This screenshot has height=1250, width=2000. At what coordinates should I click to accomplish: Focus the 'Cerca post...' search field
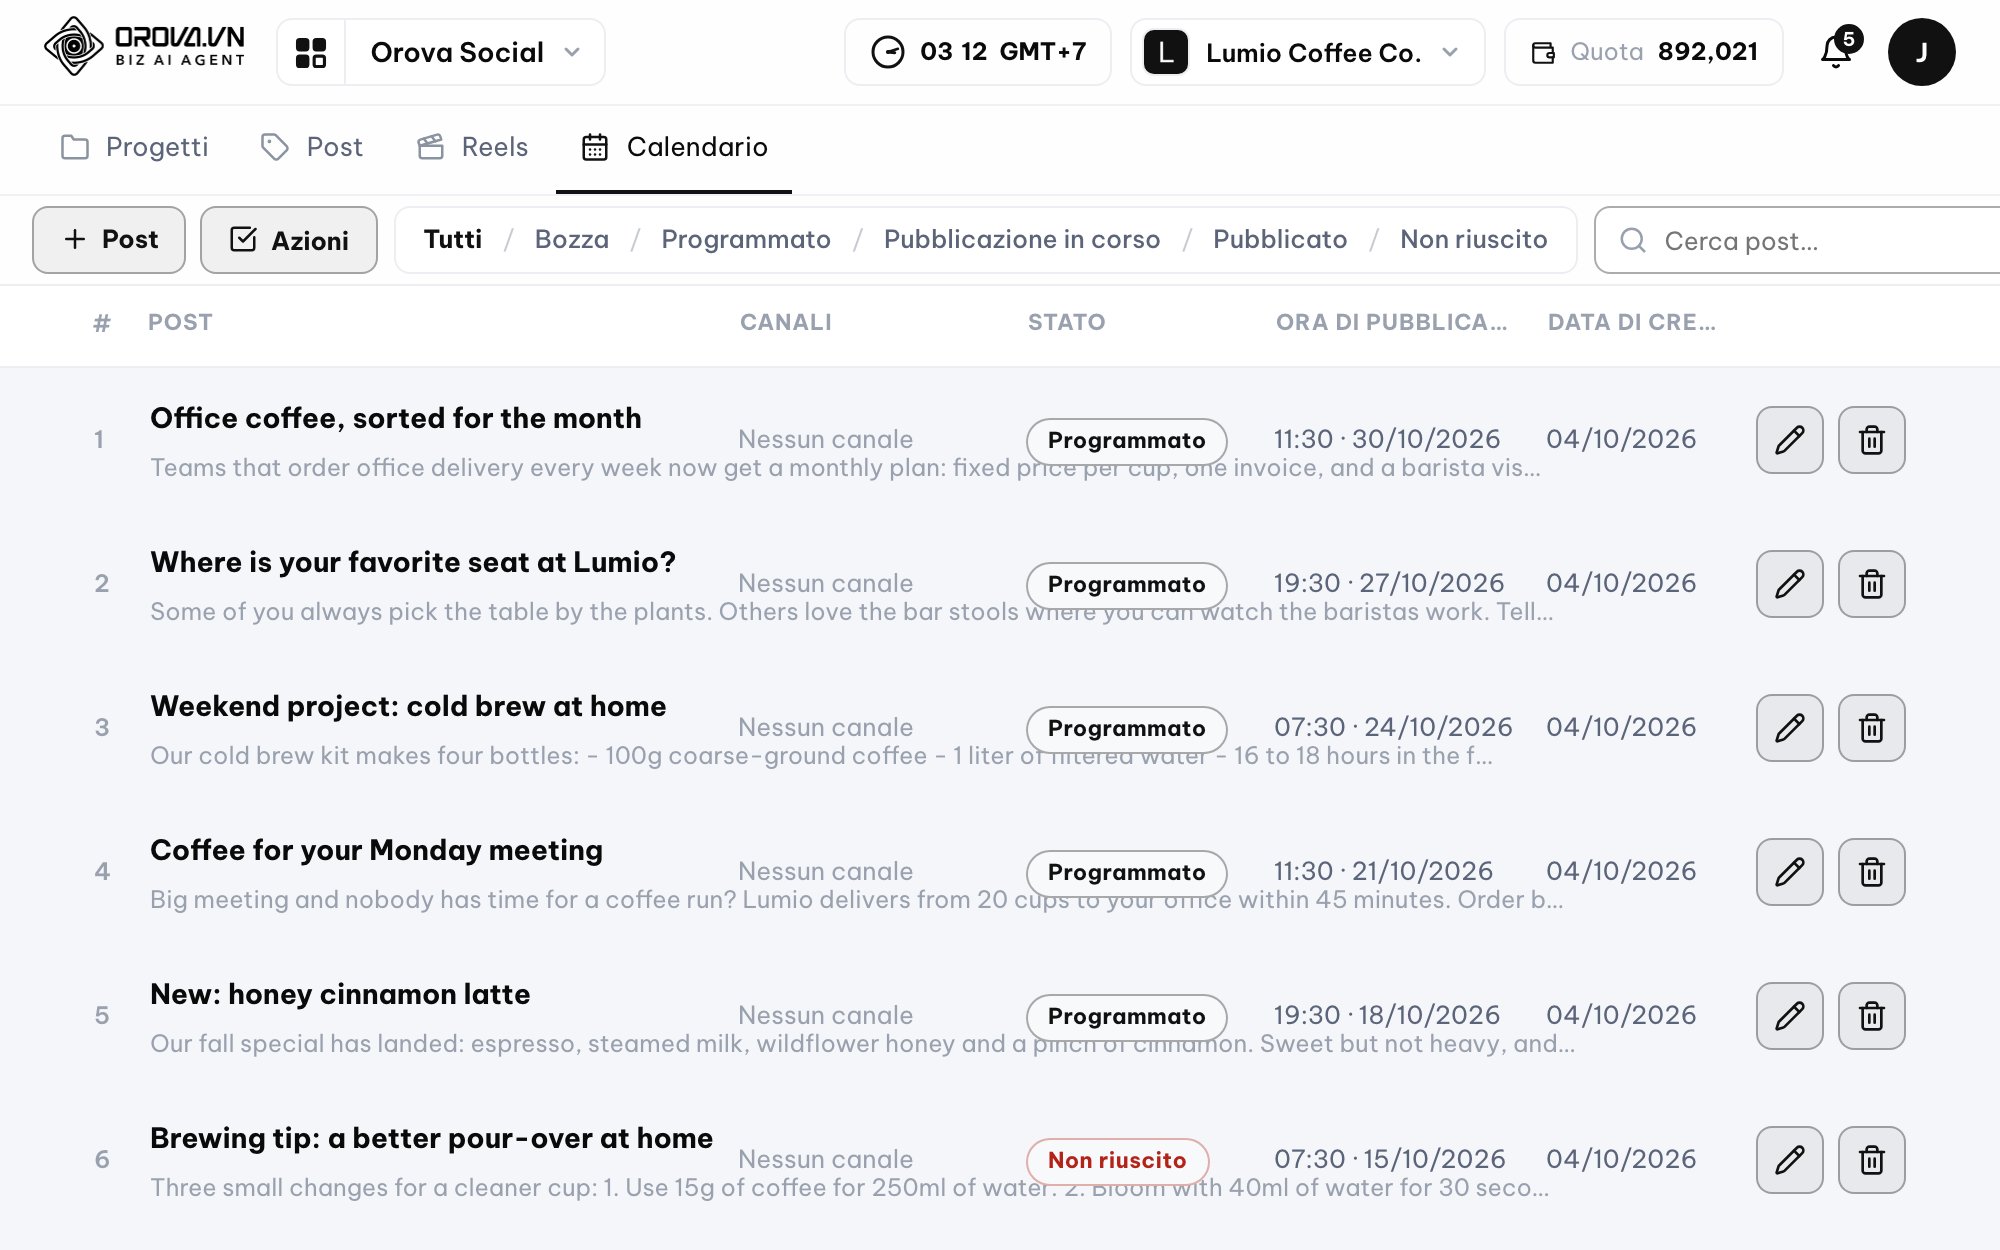[1797, 240]
